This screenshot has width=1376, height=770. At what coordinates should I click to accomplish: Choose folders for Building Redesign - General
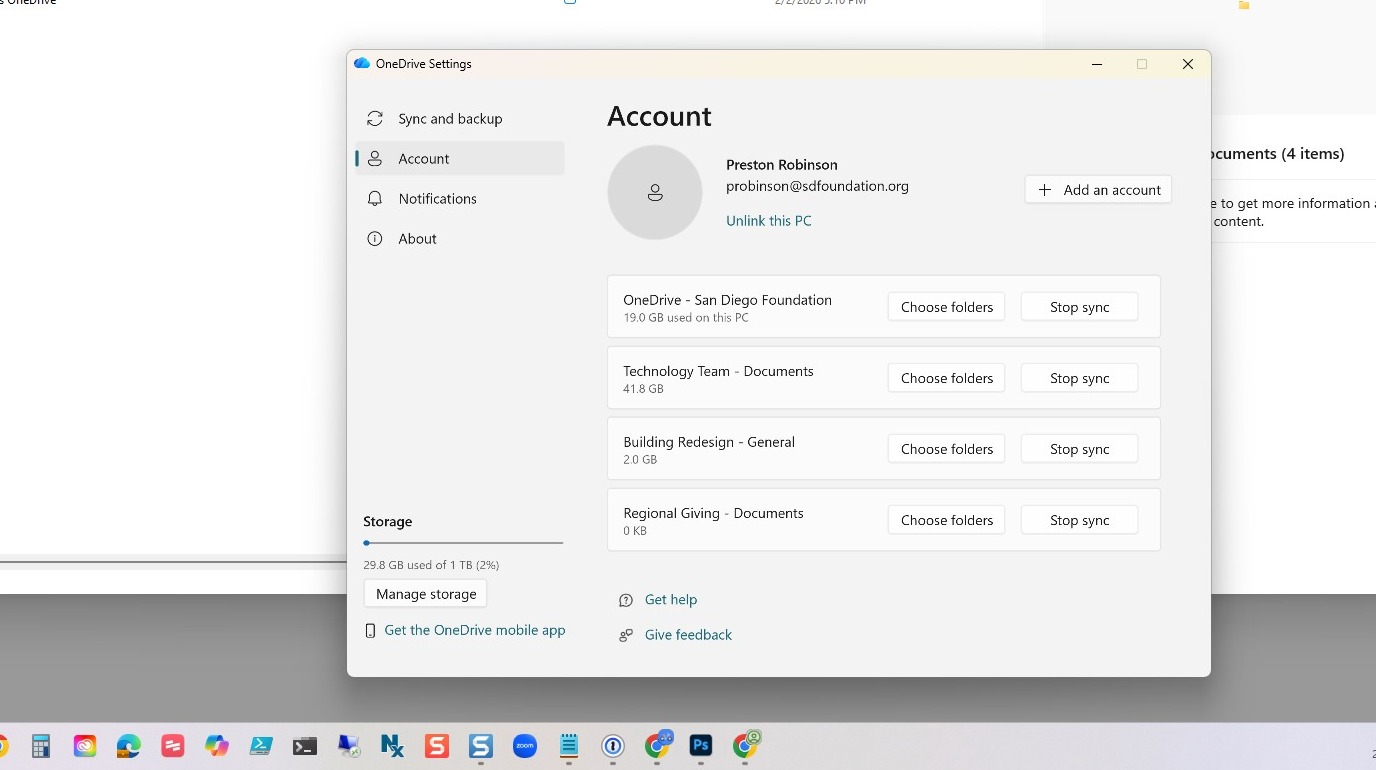tap(946, 449)
